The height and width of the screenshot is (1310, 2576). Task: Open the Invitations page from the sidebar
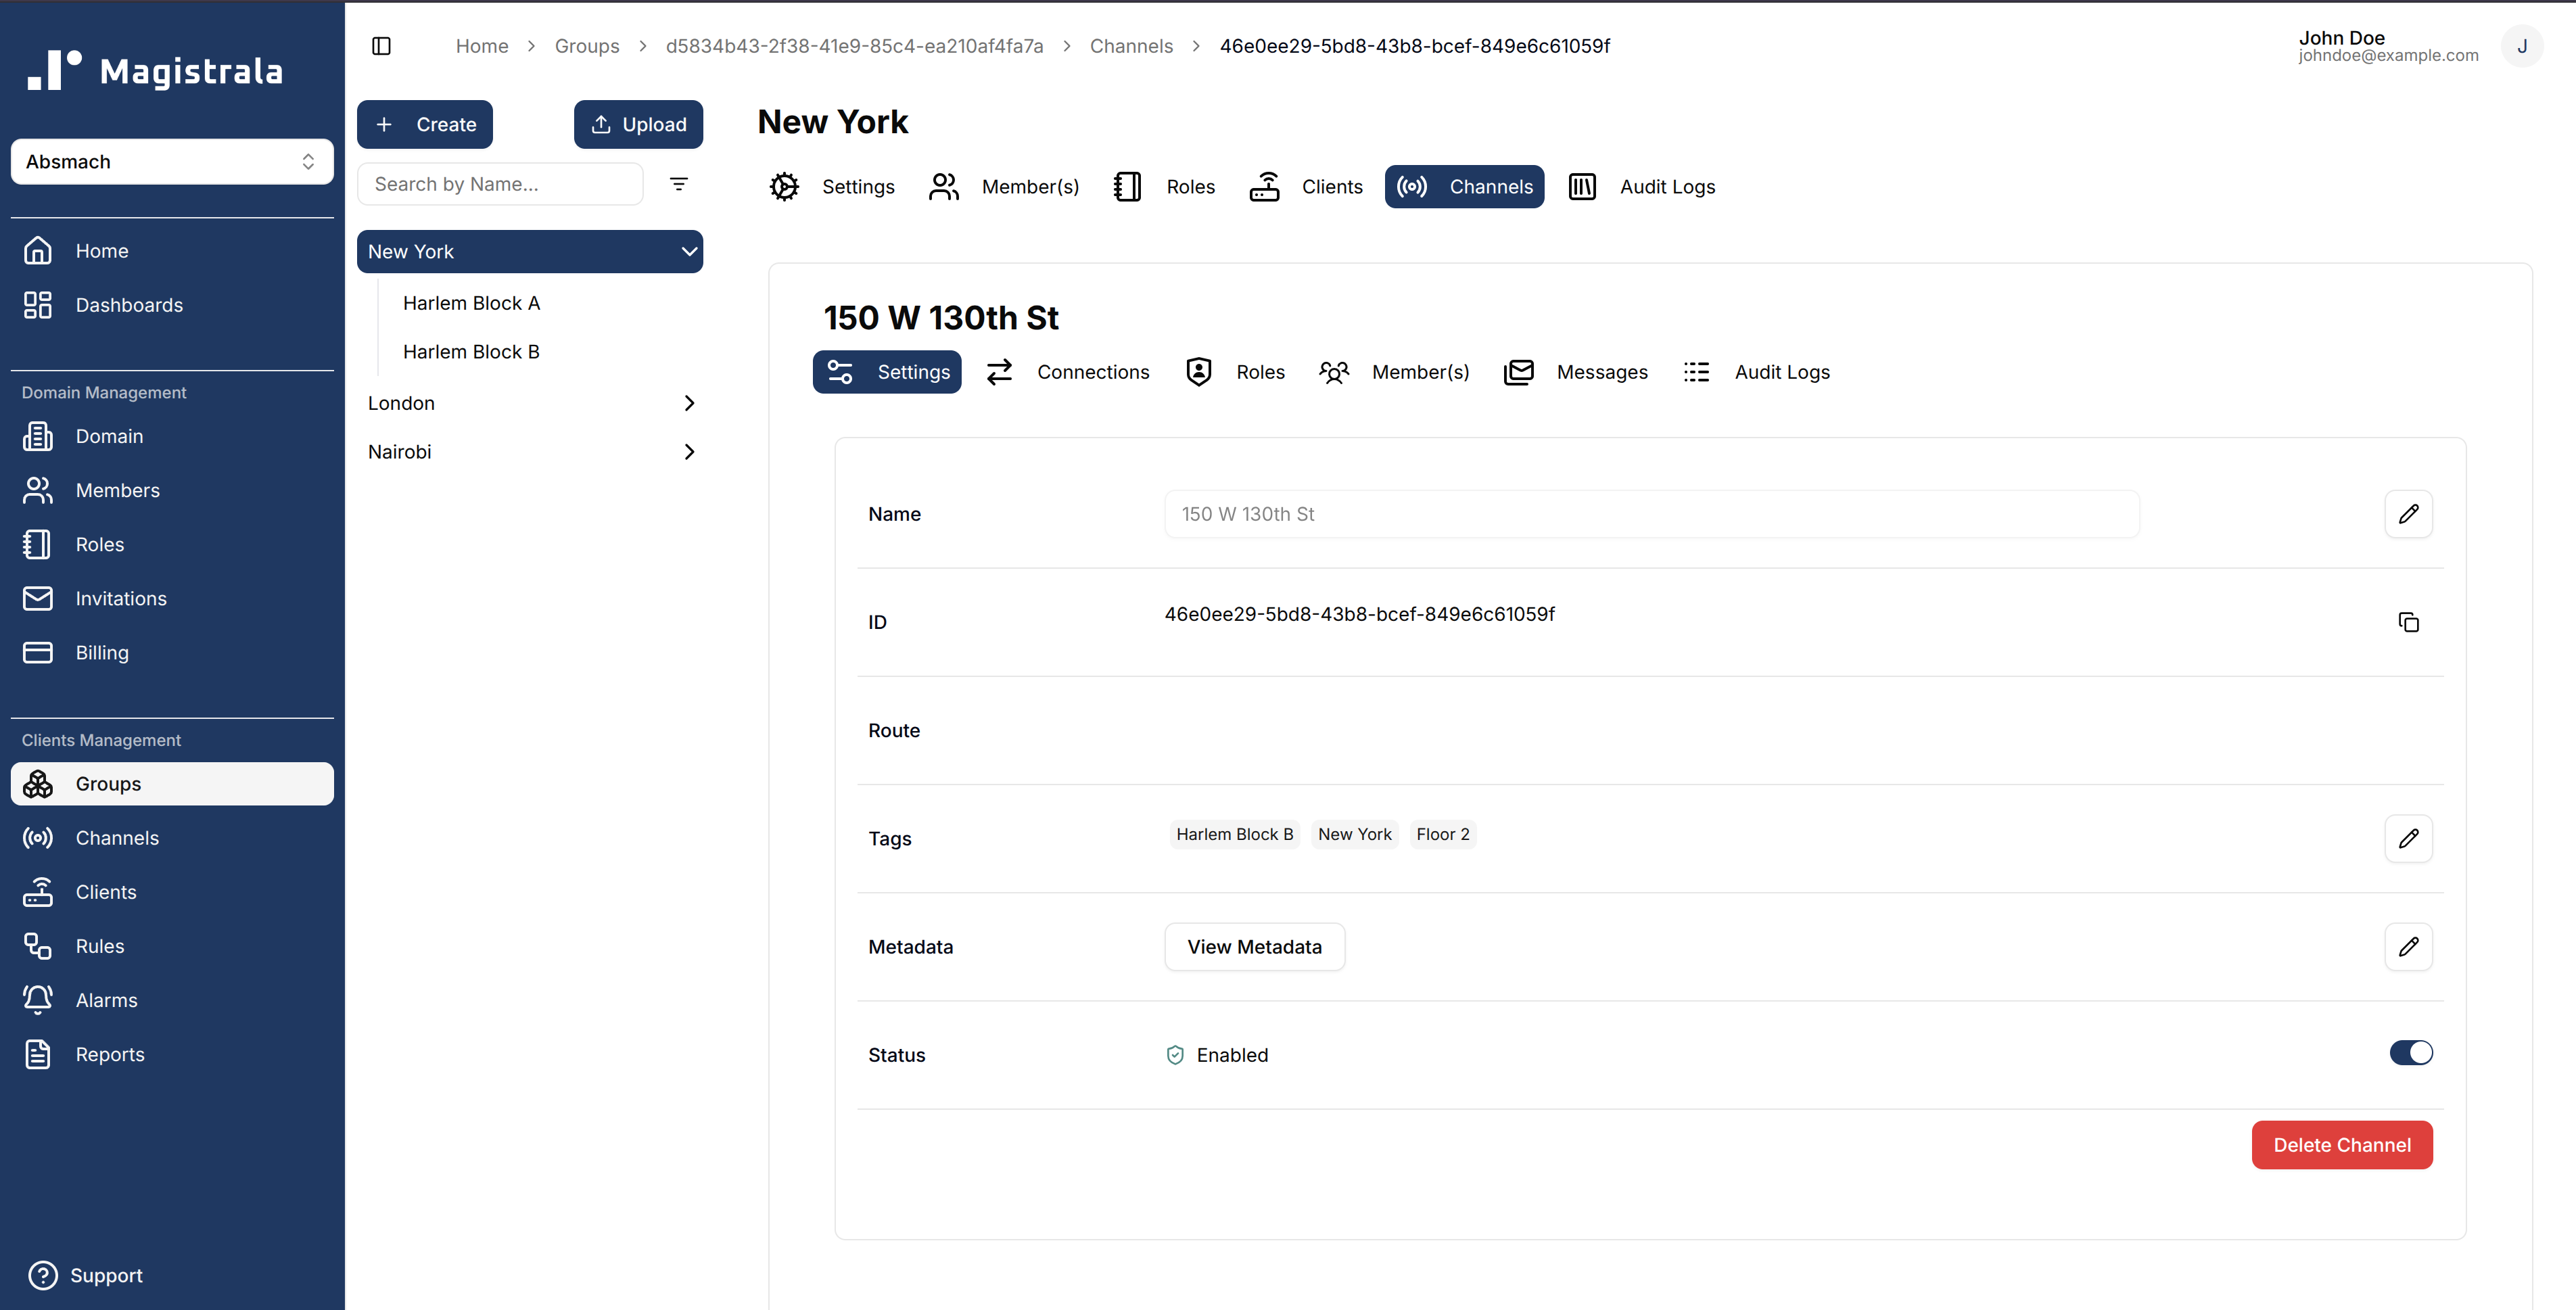pos(121,598)
